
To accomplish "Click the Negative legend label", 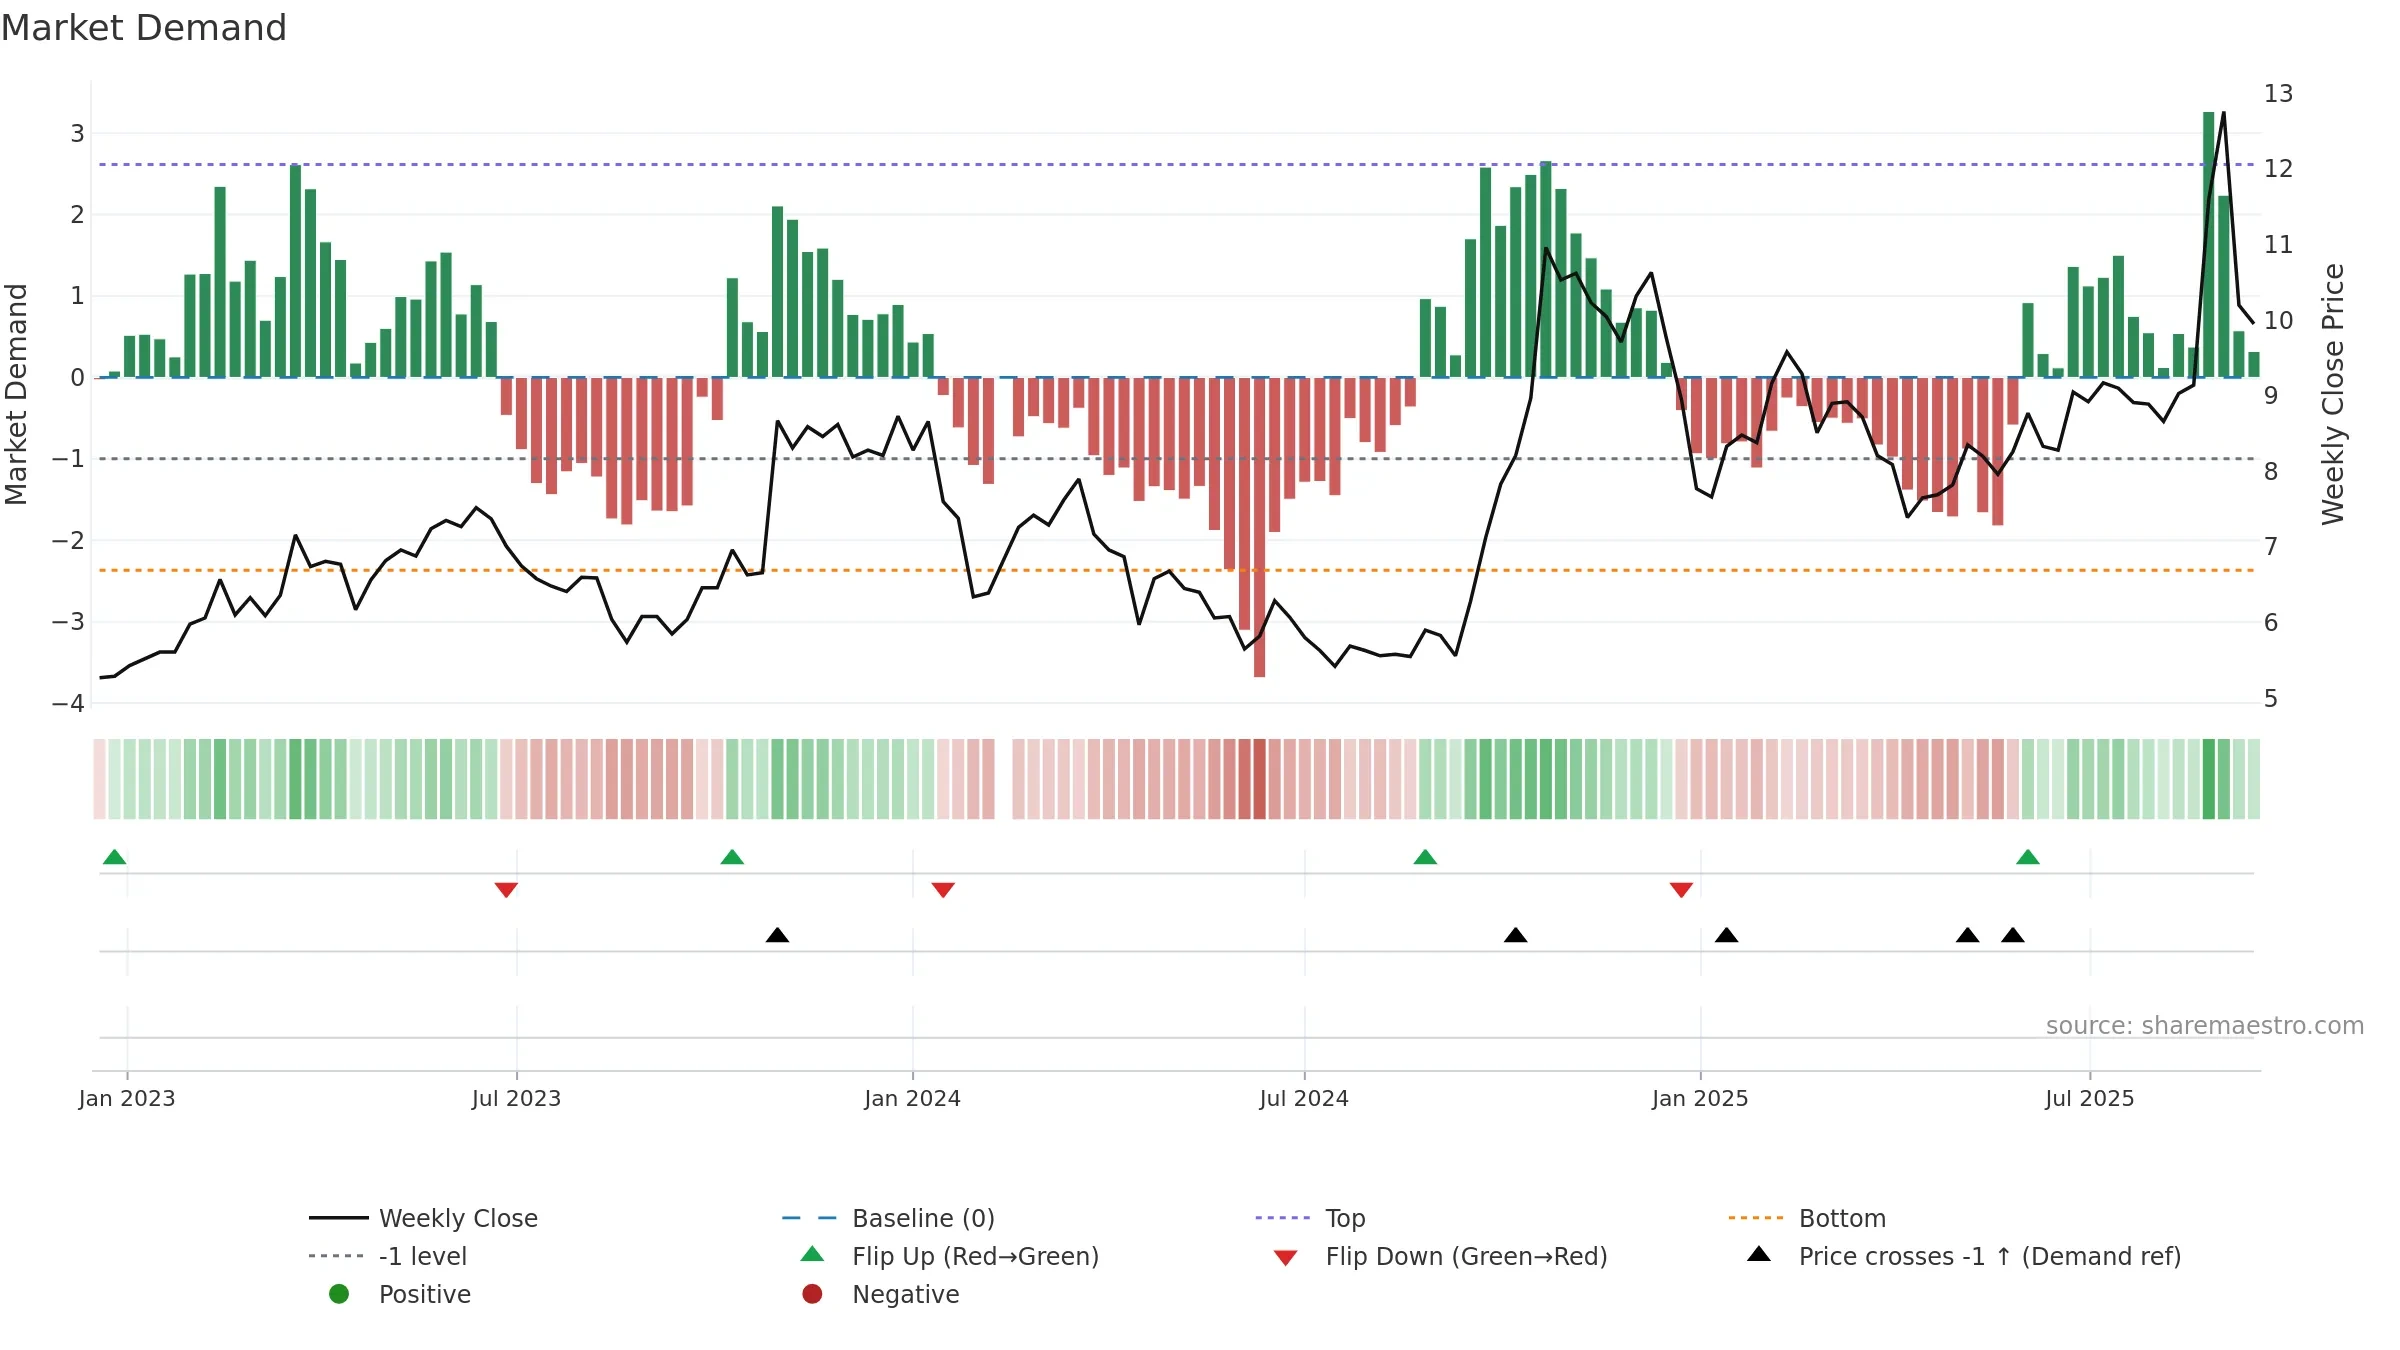I will (x=906, y=1294).
